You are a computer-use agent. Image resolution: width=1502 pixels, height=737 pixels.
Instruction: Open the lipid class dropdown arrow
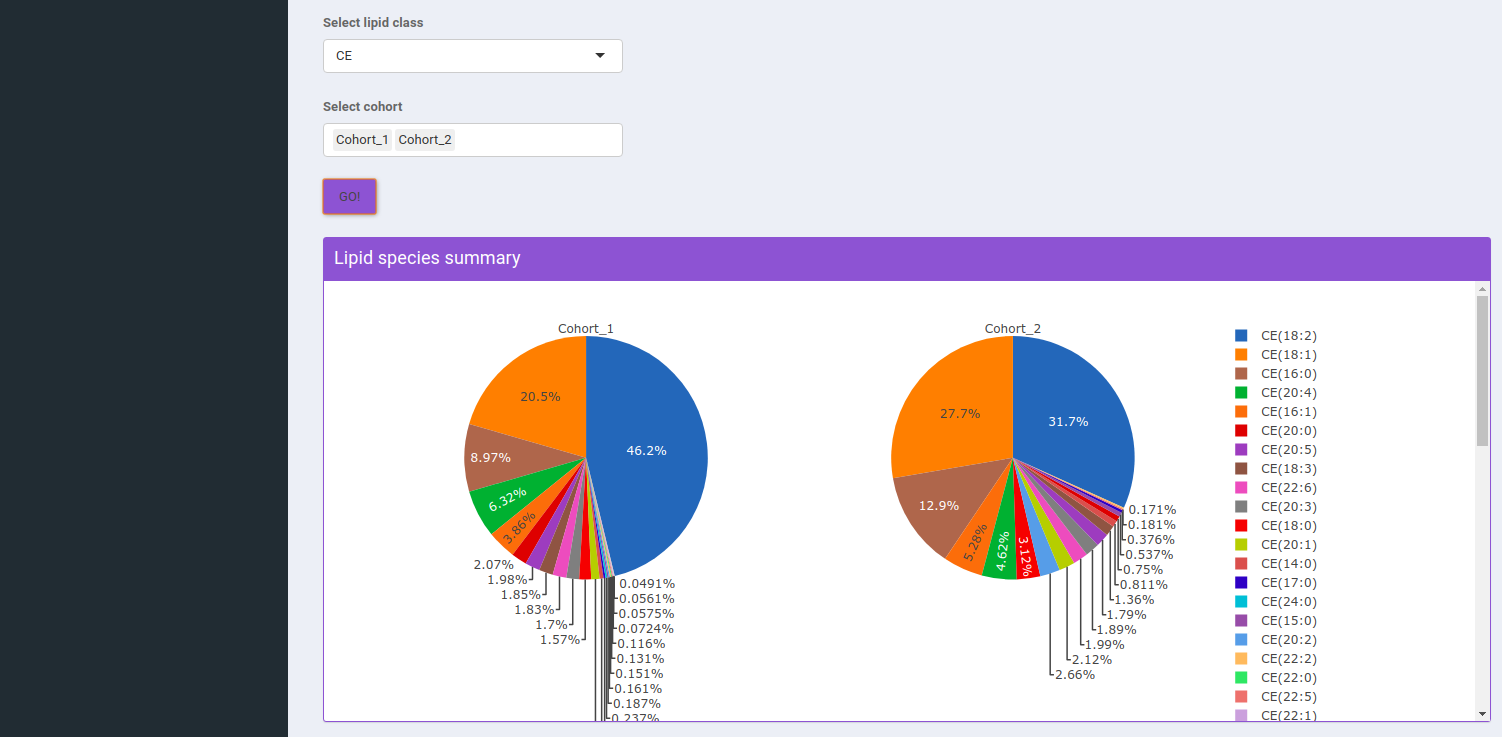coord(600,56)
